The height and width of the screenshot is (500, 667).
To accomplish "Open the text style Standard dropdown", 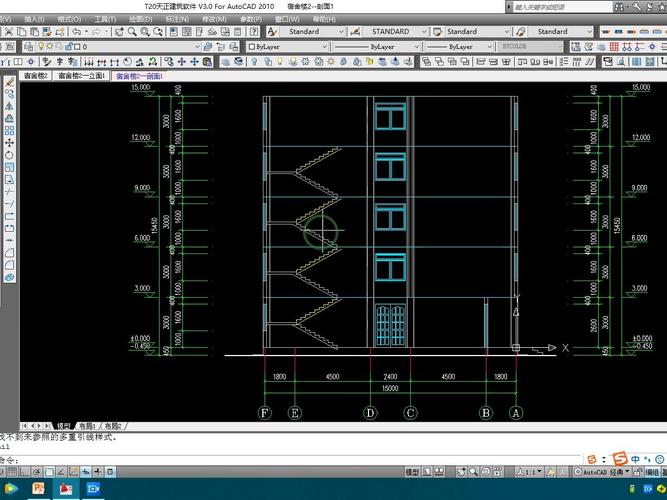I will click(313, 32).
